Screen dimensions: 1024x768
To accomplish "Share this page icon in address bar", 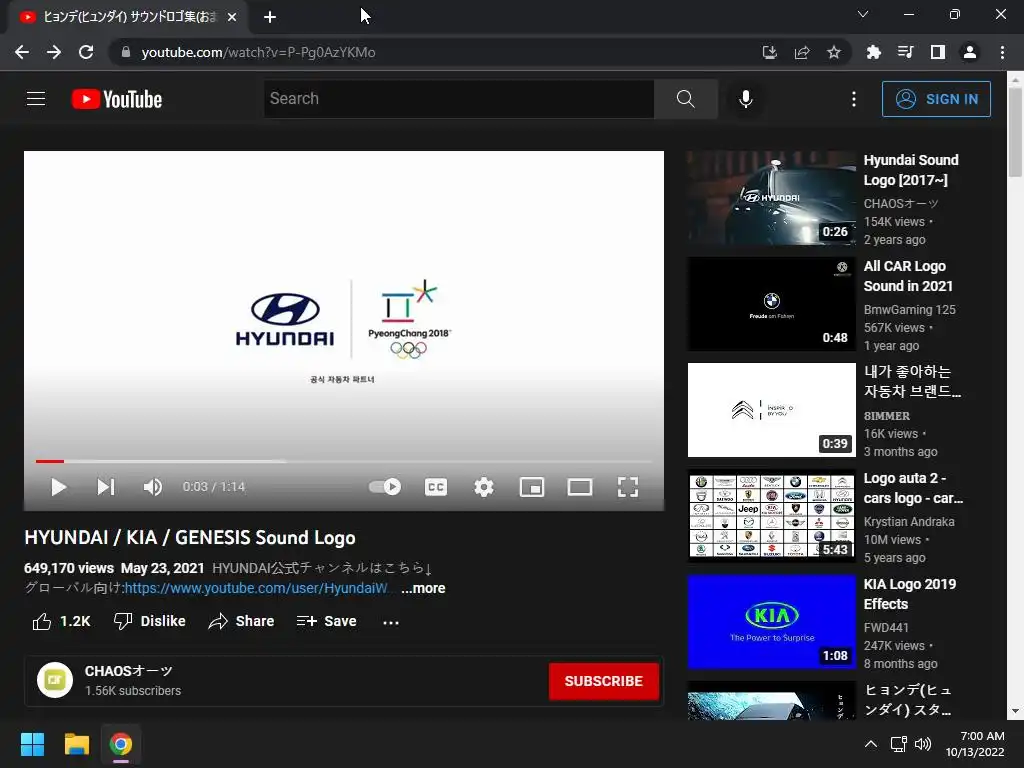I will (x=802, y=52).
